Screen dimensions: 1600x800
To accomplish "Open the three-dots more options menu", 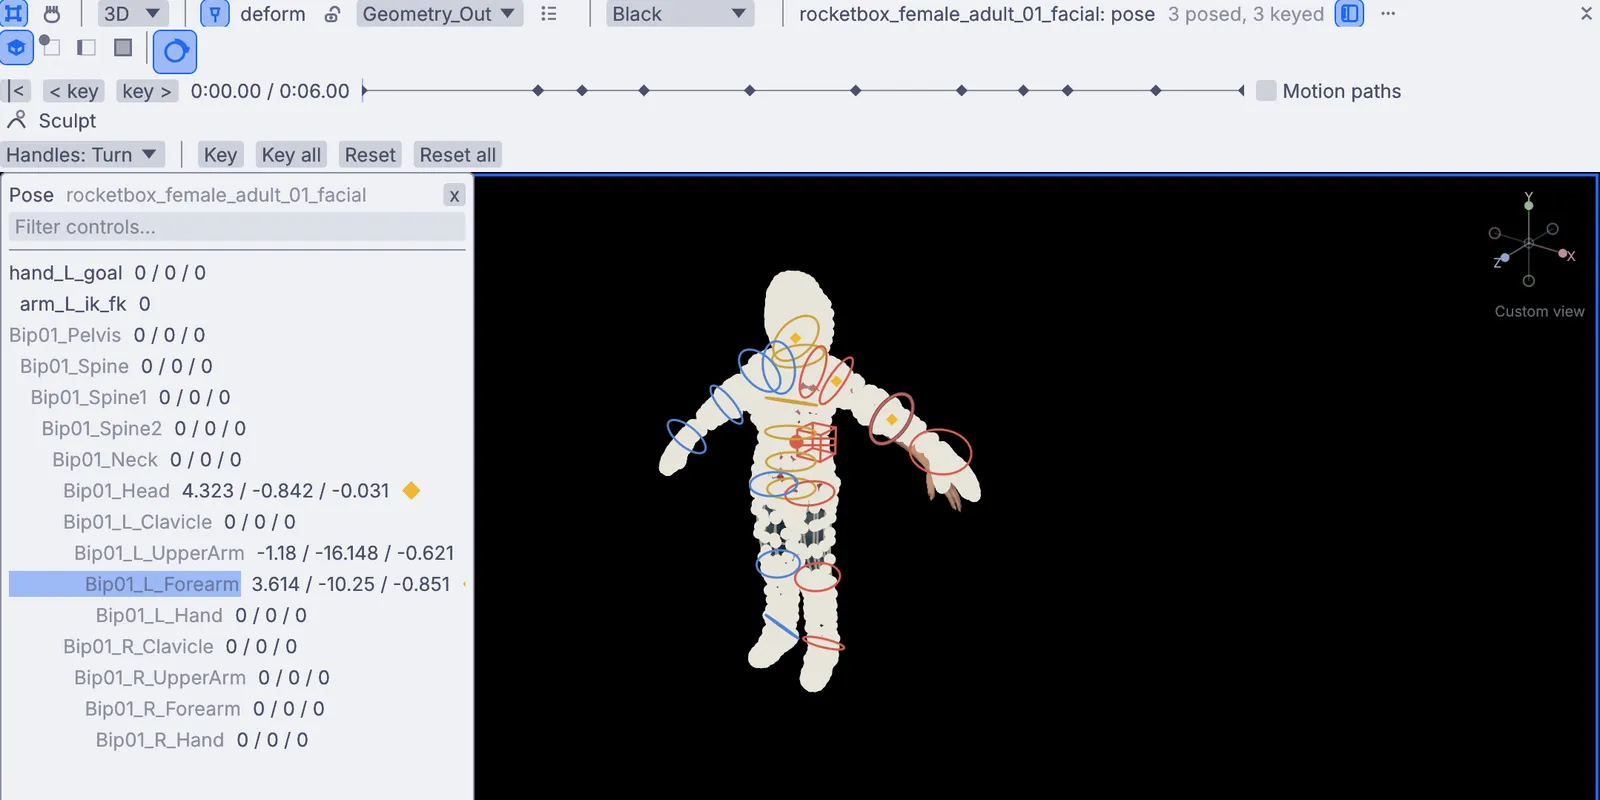I will [1388, 14].
